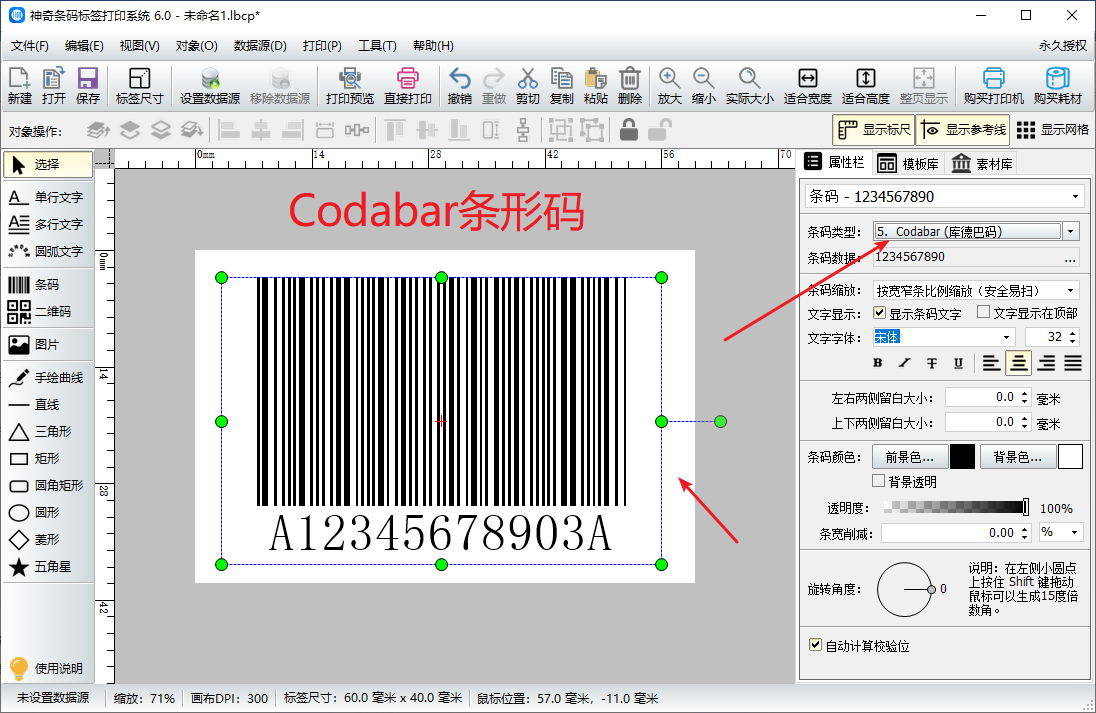The image size is (1096, 713).
Task: Zoom out using the 缩小 icon
Action: (x=703, y=86)
